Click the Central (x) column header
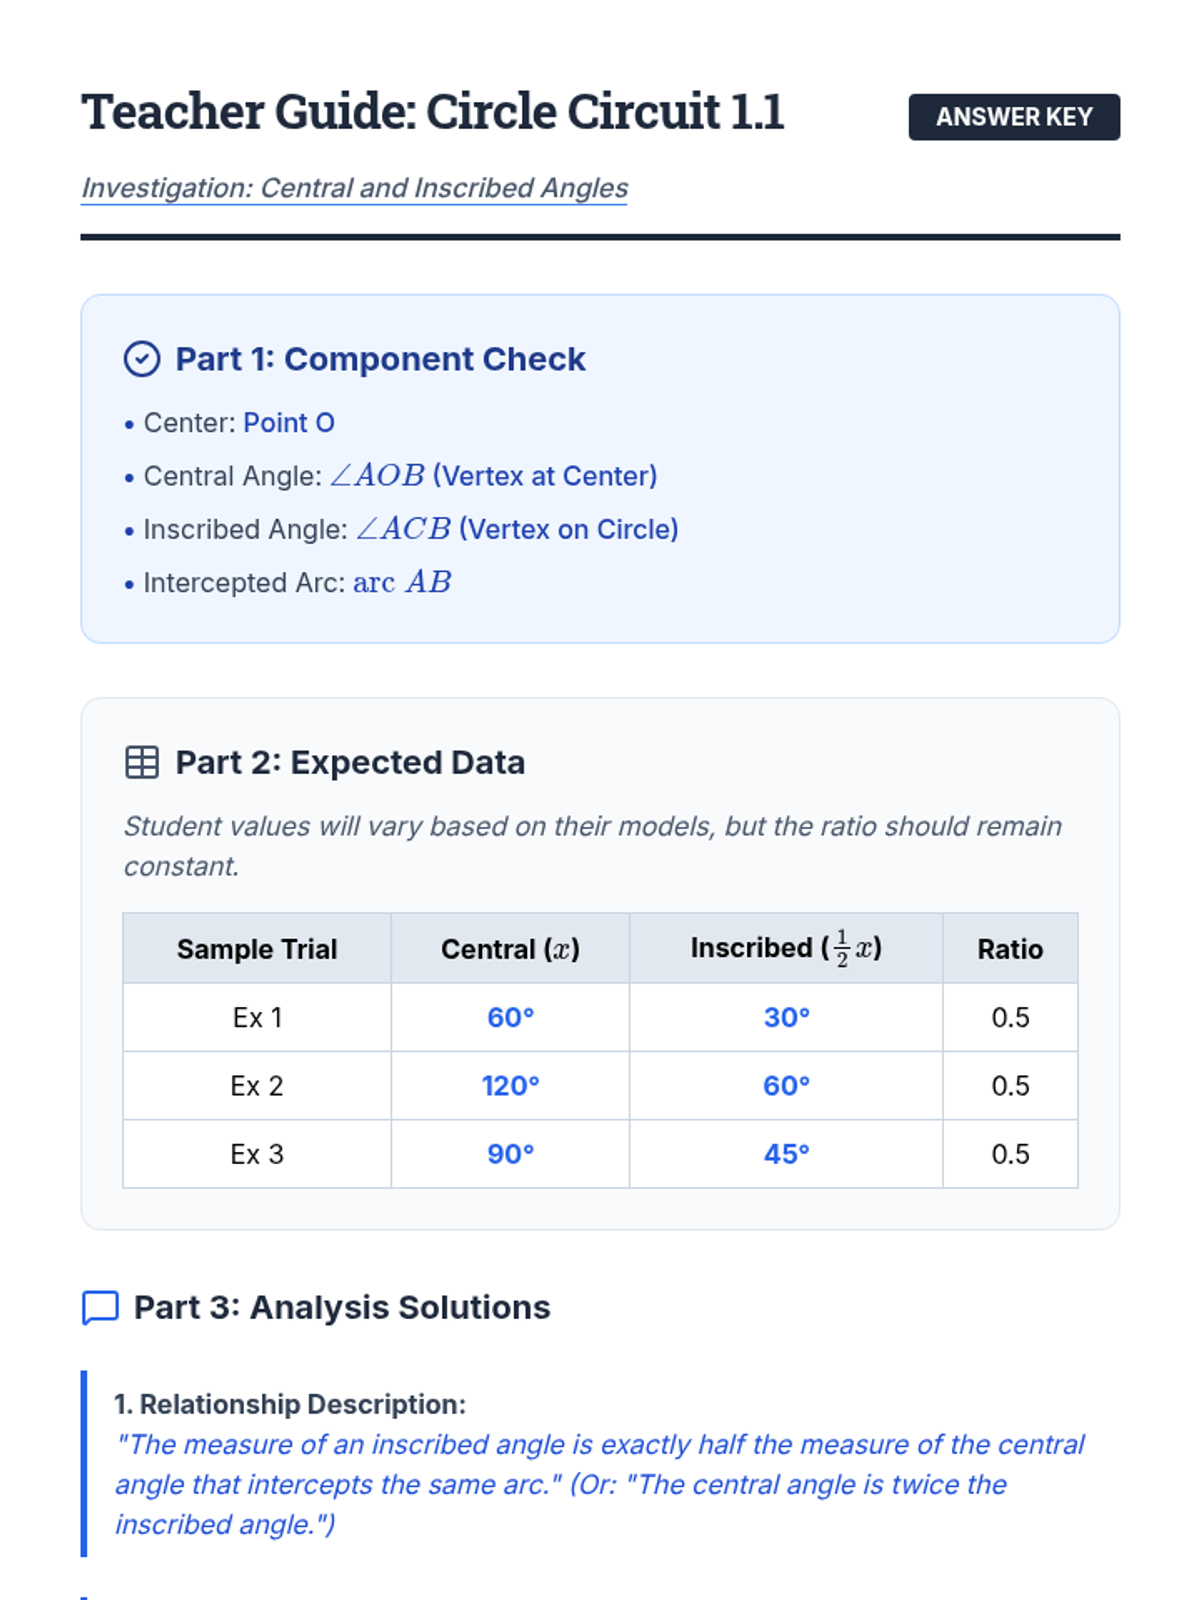The width and height of the screenshot is (1200, 1600). click(x=510, y=949)
